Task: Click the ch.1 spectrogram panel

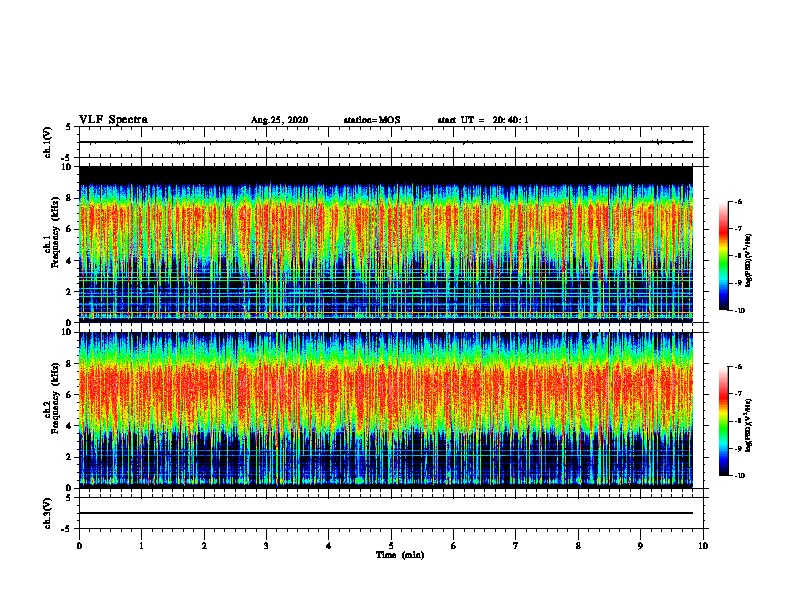Action: point(386,244)
